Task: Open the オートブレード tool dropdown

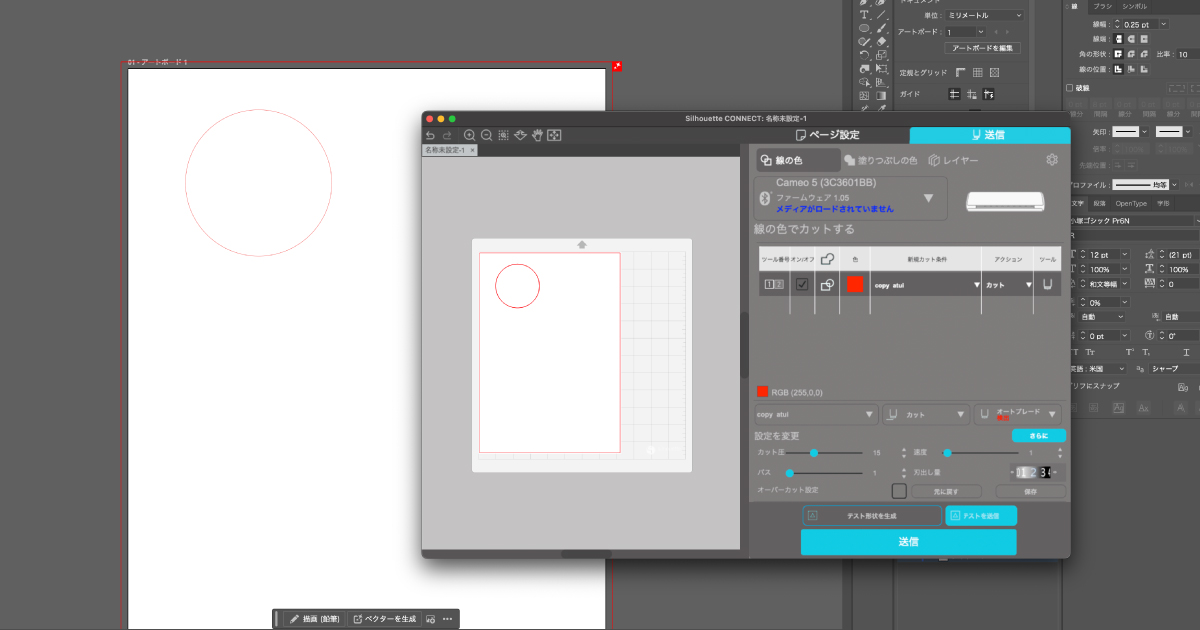Action: click(1052, 414)
